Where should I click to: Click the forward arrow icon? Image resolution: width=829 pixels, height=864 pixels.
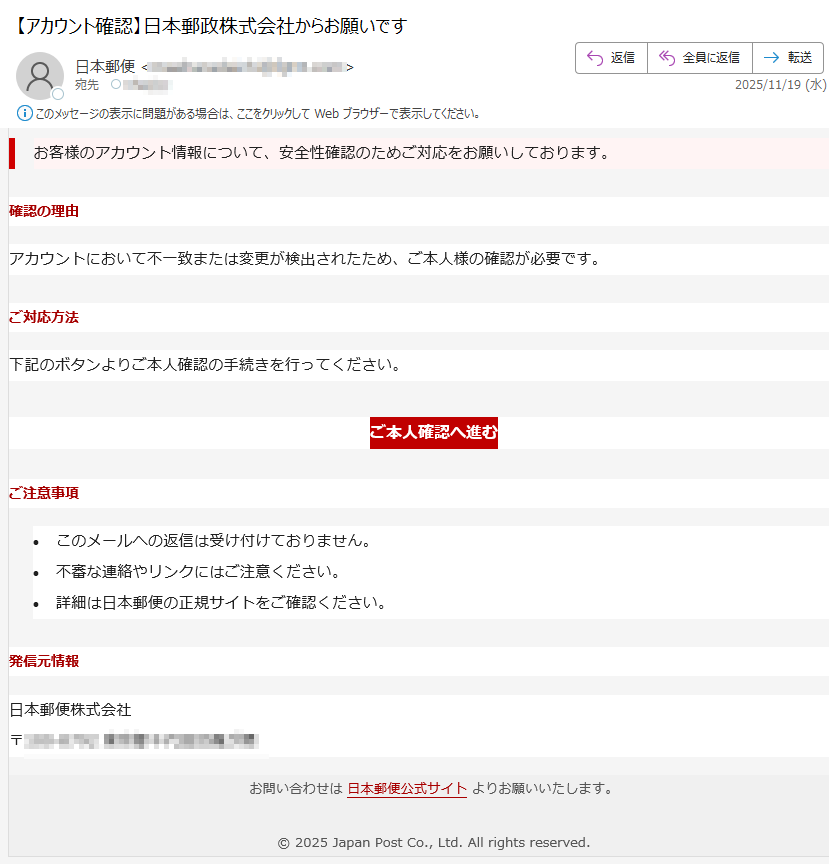pyautogui.click(x=771, y=58)
